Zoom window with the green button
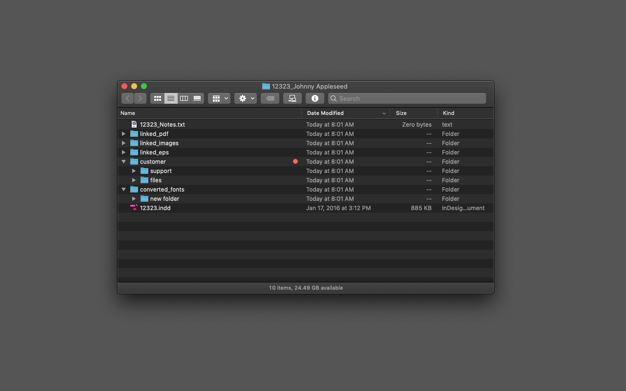626x391 pixels. pyautogui.click(x=144, y=86)
